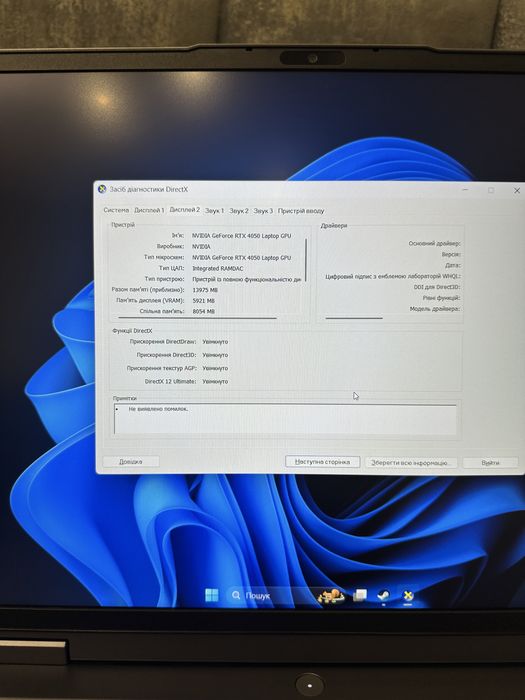Click the Integrated RAMDAC value
The image size is (525, 700).
point(218,268)
